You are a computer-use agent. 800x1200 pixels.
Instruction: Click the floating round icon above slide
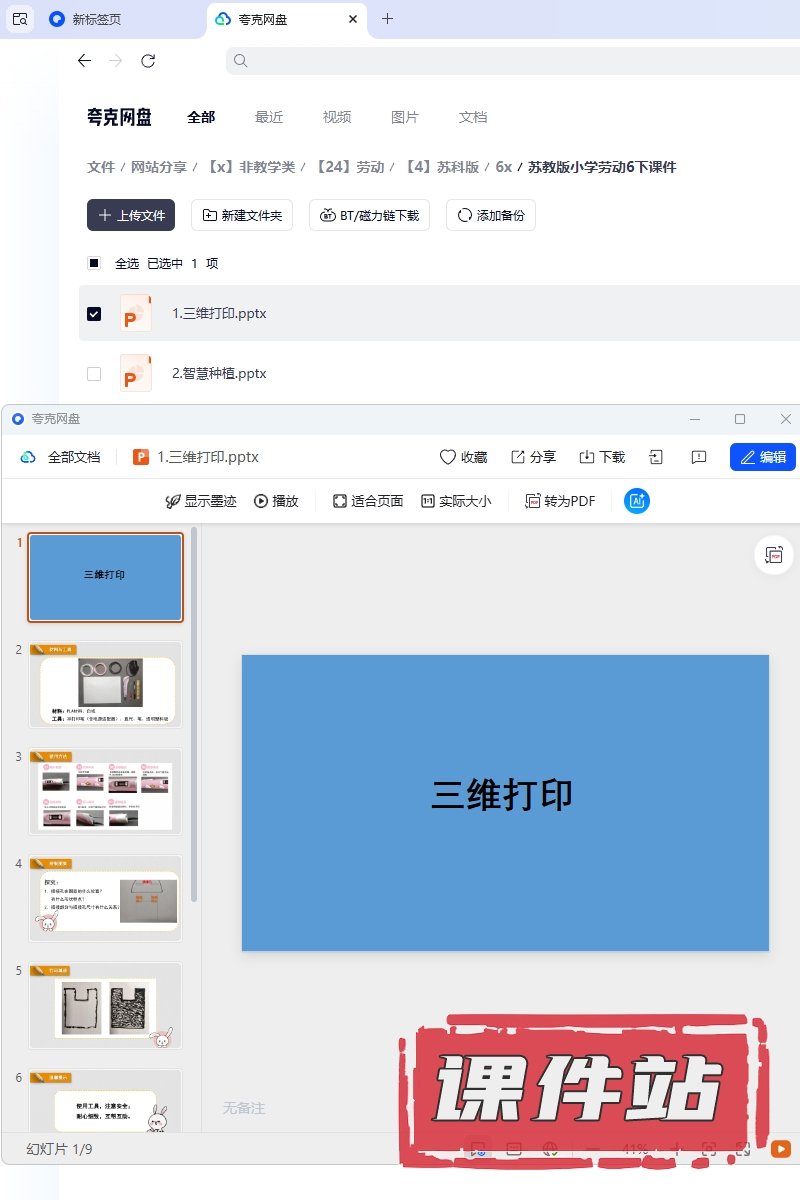[773, 555]
